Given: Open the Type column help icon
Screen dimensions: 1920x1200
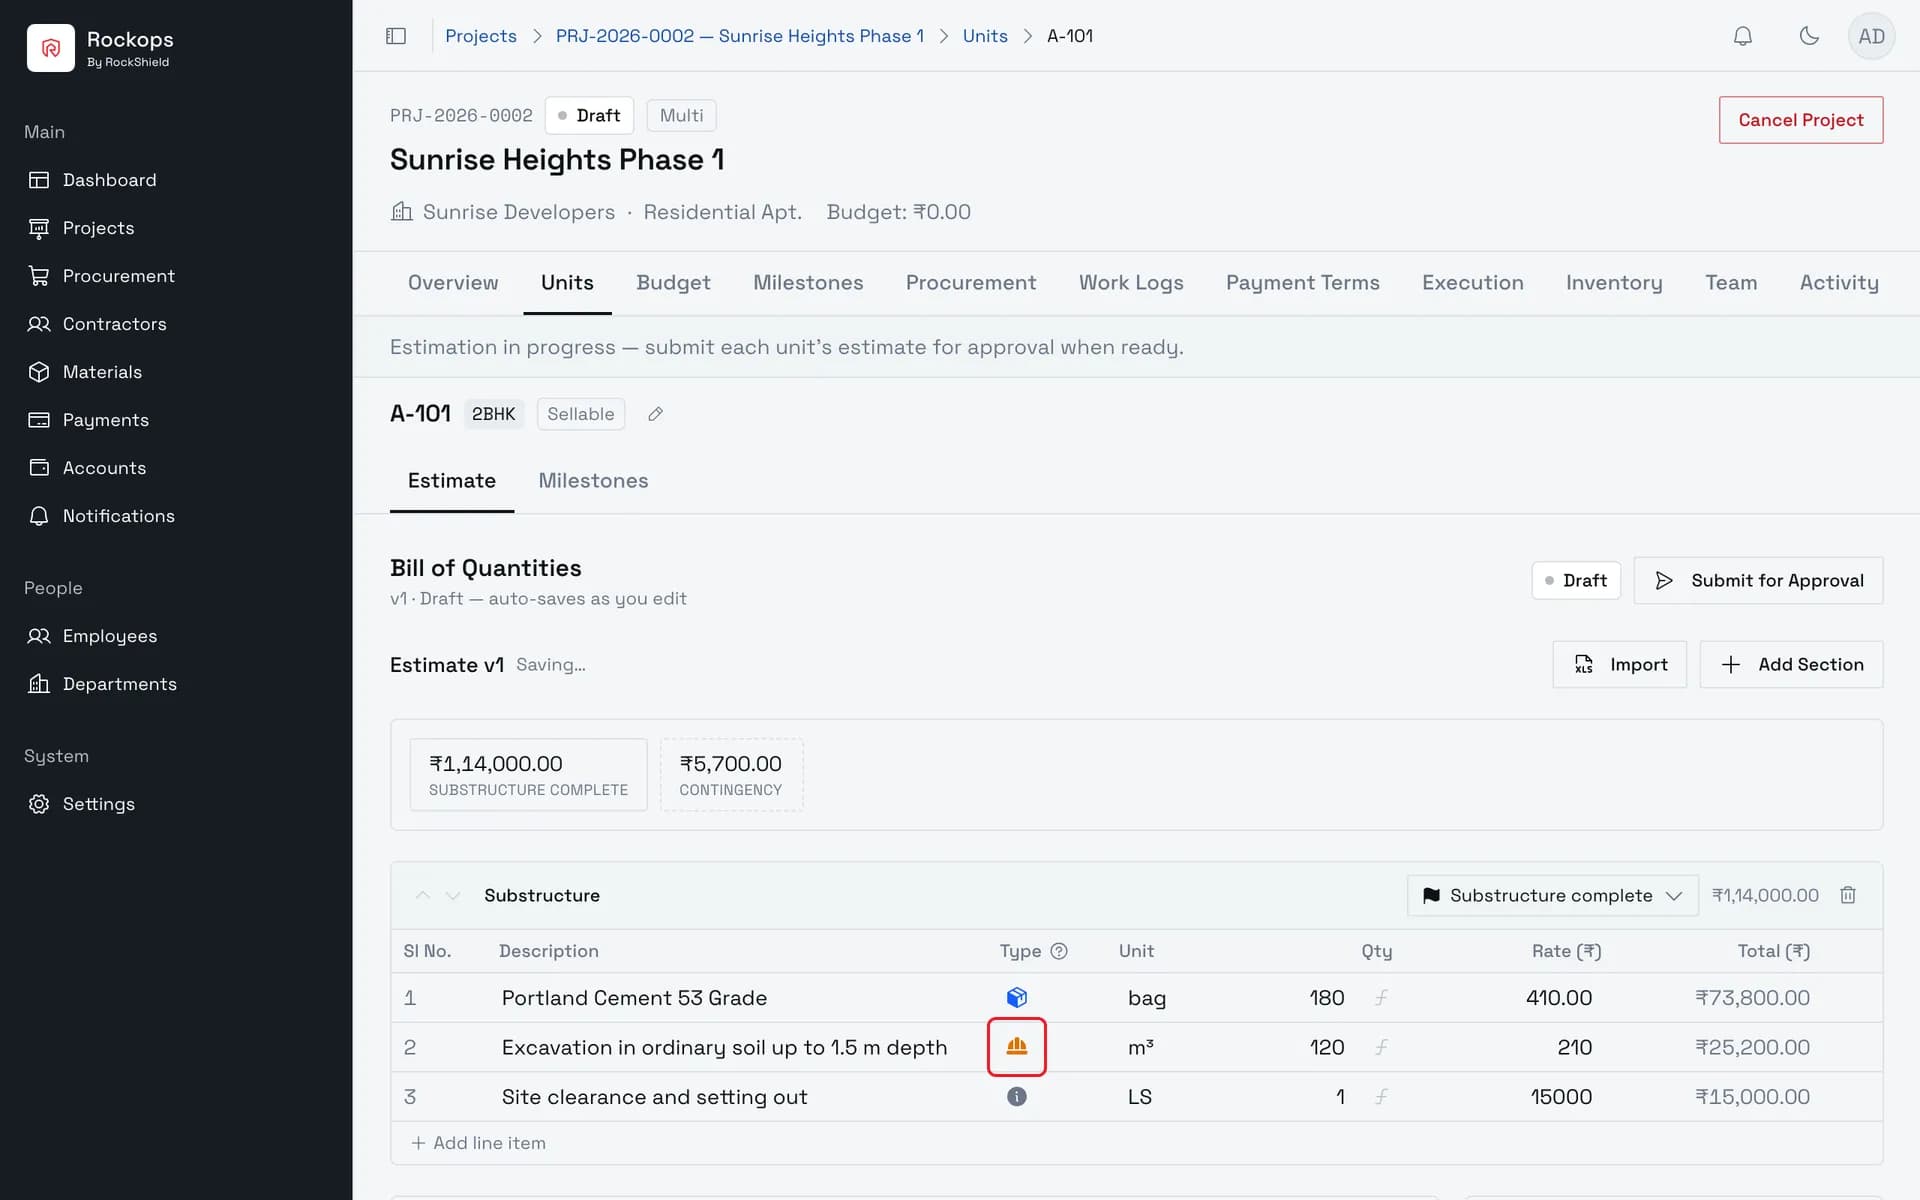Looking at the screenshot, I should coord(1059,951).
